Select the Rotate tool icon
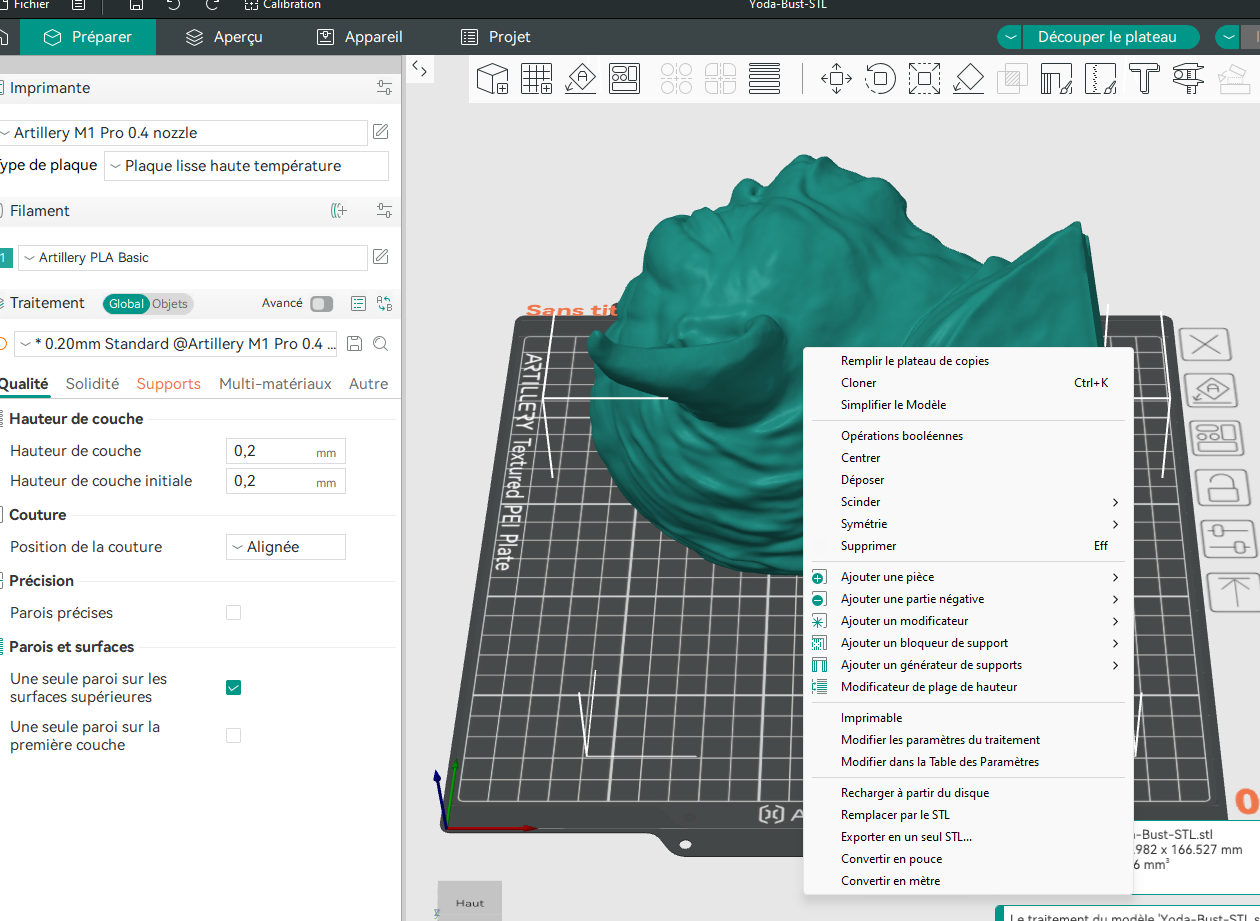This screenshot has width=1260, height=921. coord(880,78)
